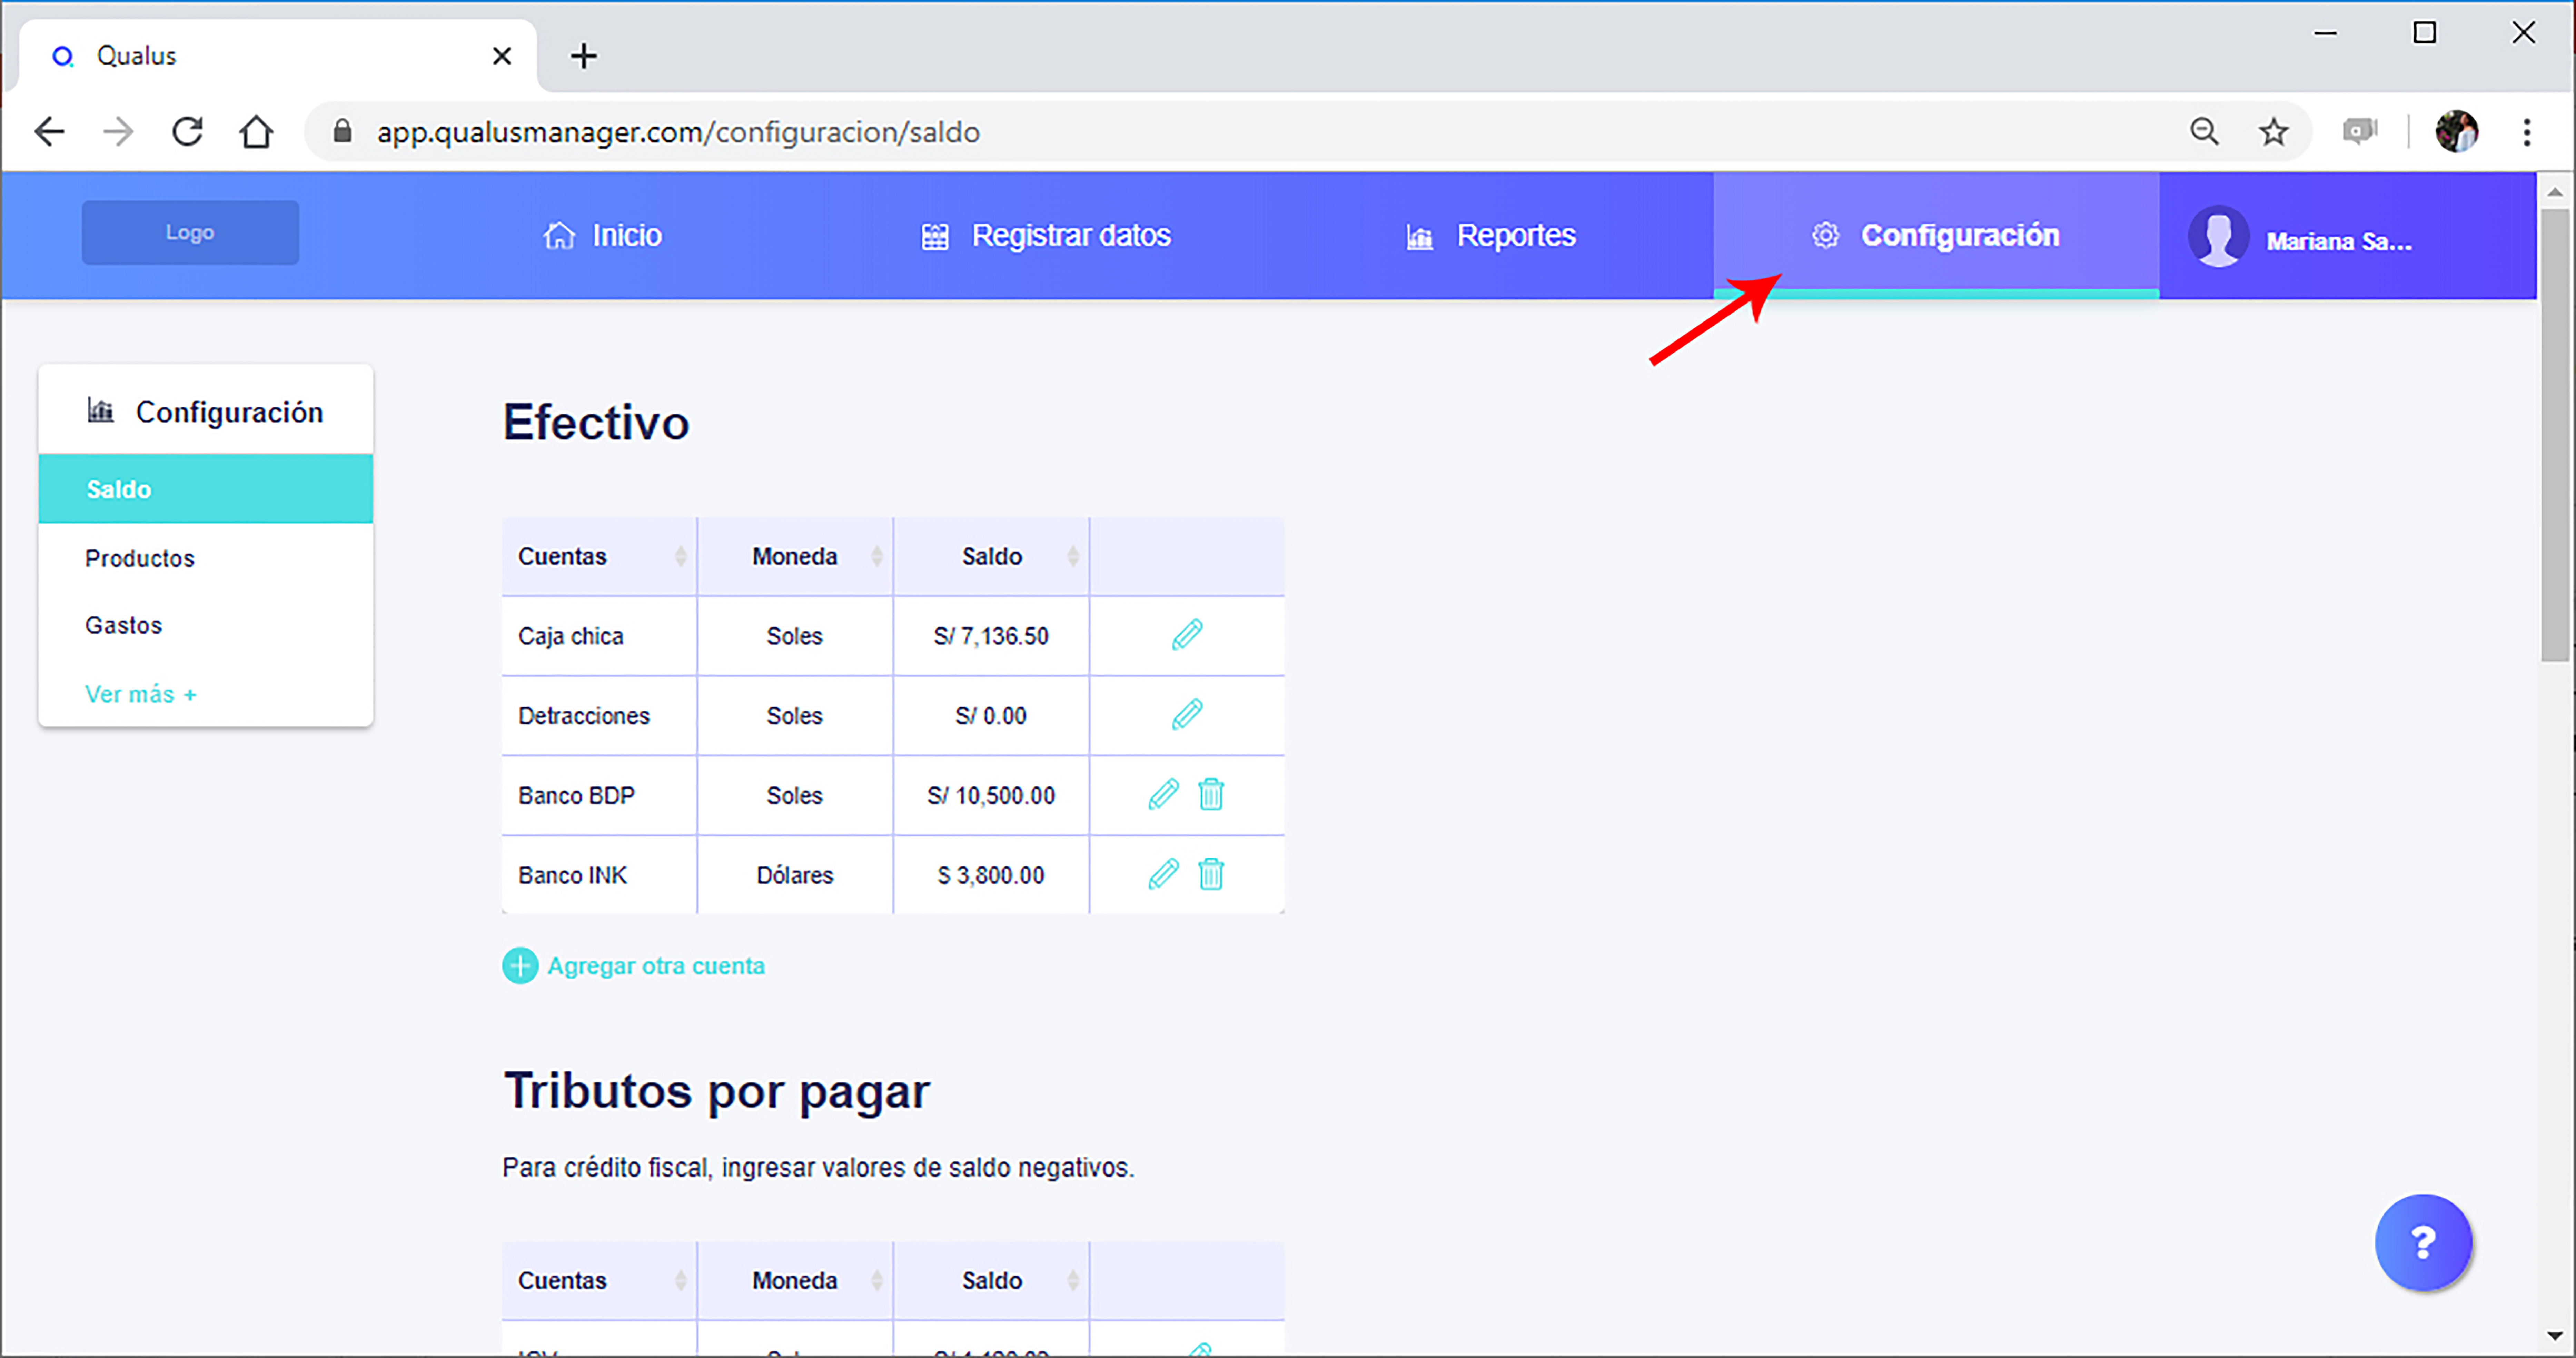Image resolution: width=2576 pixels, height=1358 pixels.
Task: Edit the Detracciones account with pencil icon
Action: [1187, 715]
